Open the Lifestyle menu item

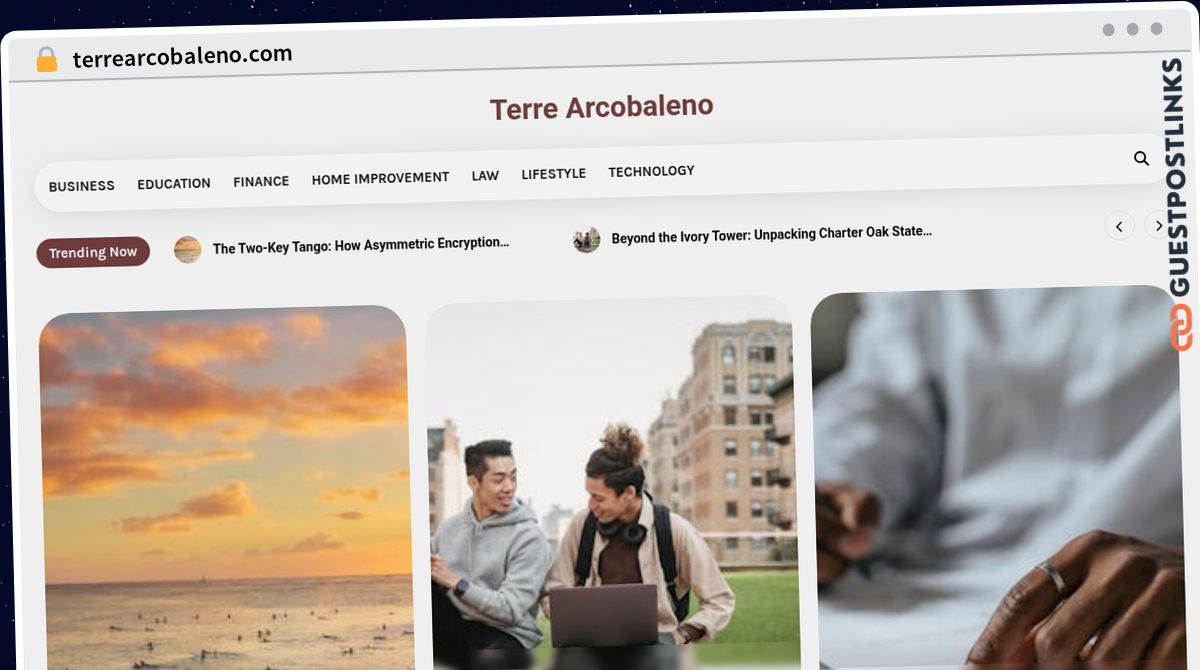click(553, 173)
